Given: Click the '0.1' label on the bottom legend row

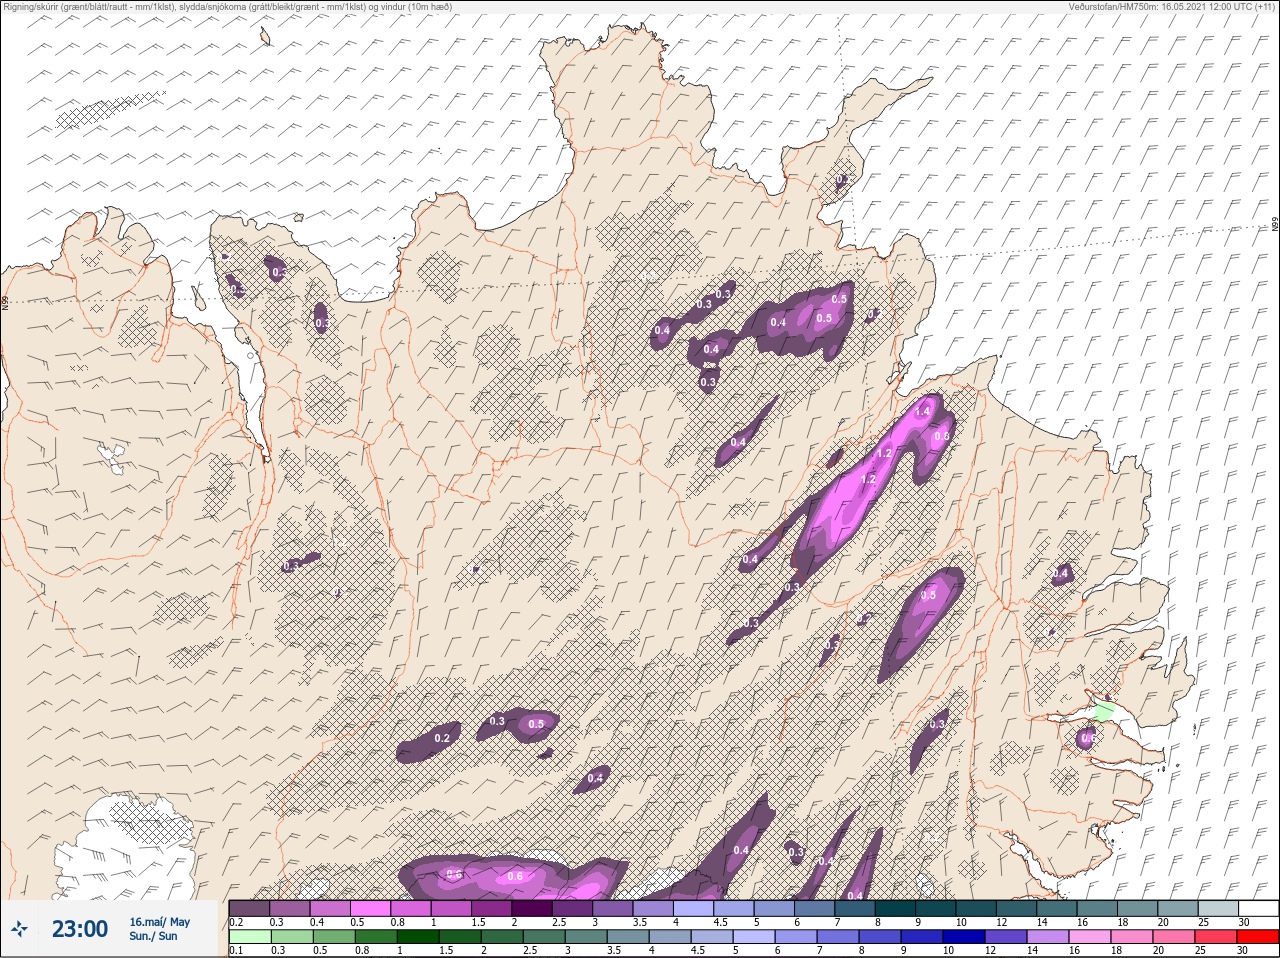Looking at the screenshot, I should coord(235,951).
